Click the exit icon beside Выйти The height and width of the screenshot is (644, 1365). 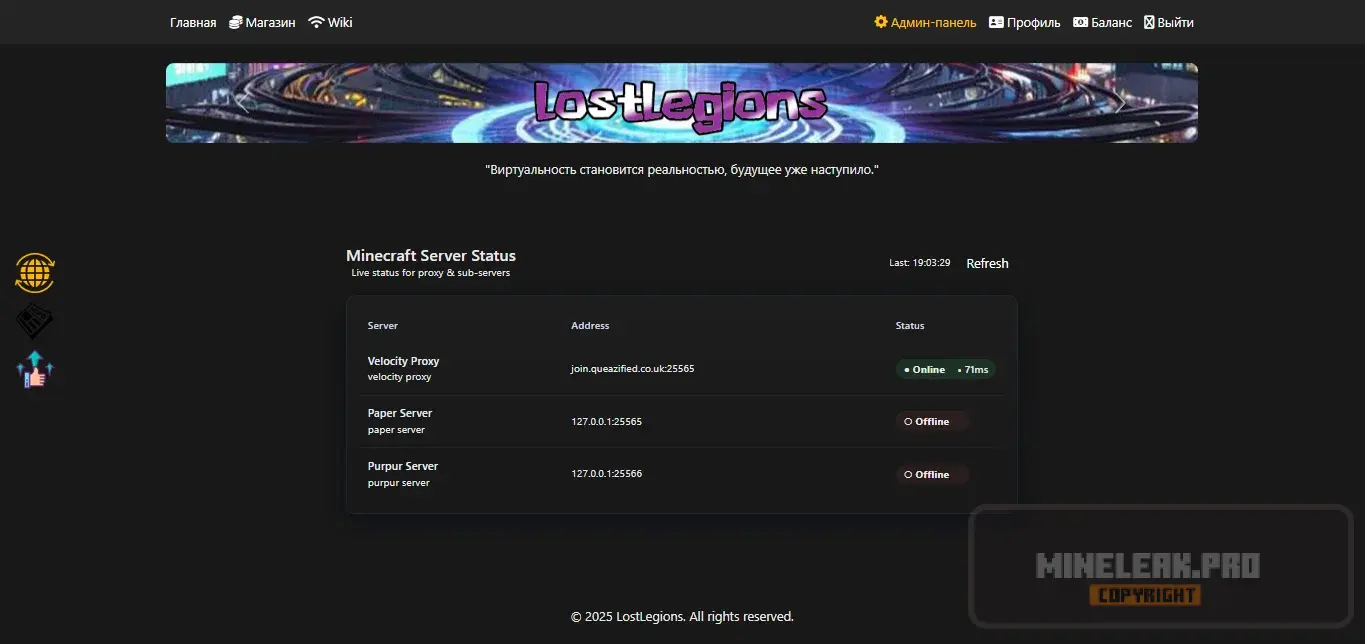point(1149,22)
